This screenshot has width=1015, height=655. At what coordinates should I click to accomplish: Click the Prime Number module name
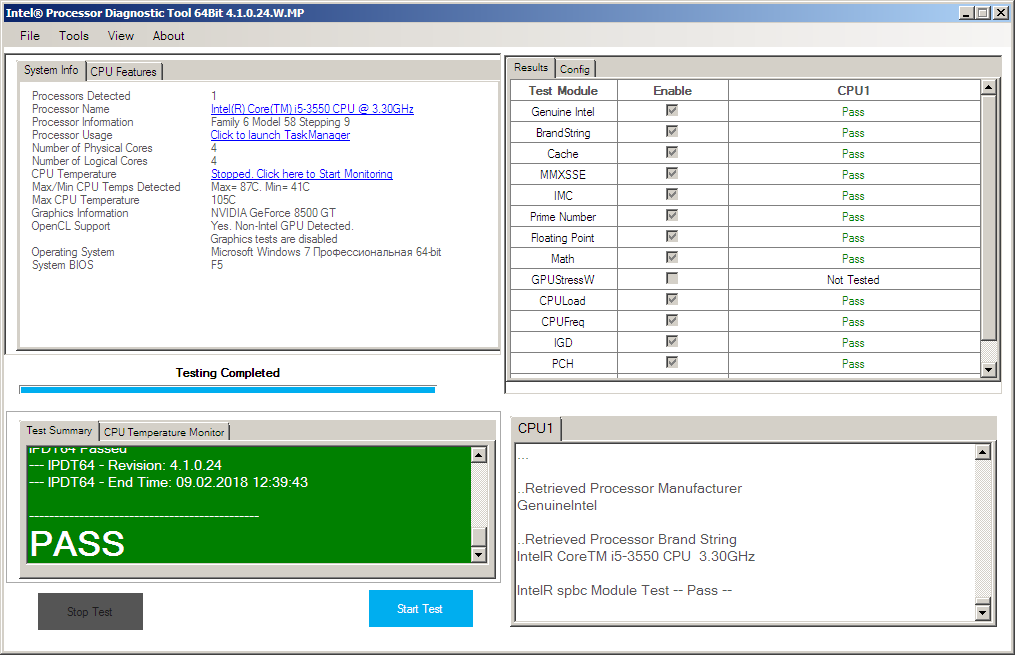563,217
